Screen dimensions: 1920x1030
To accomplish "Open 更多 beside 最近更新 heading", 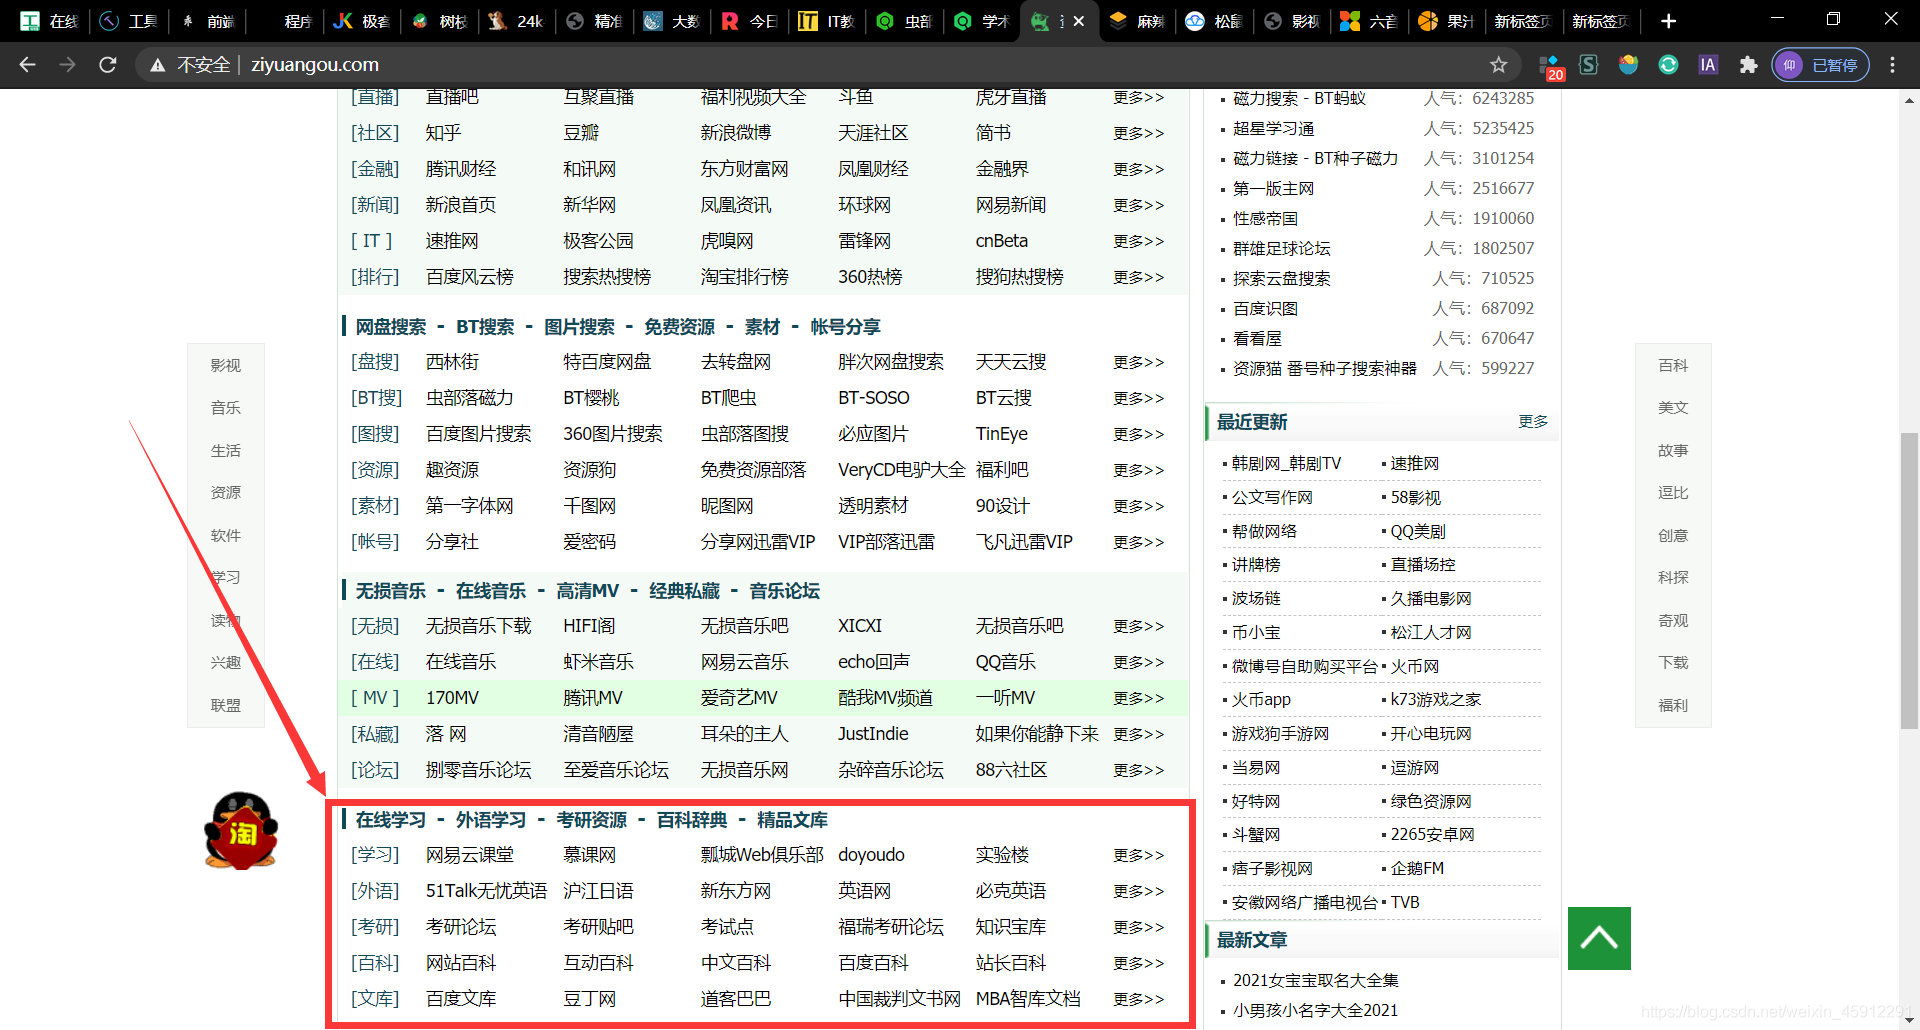I will (1533, 422).
